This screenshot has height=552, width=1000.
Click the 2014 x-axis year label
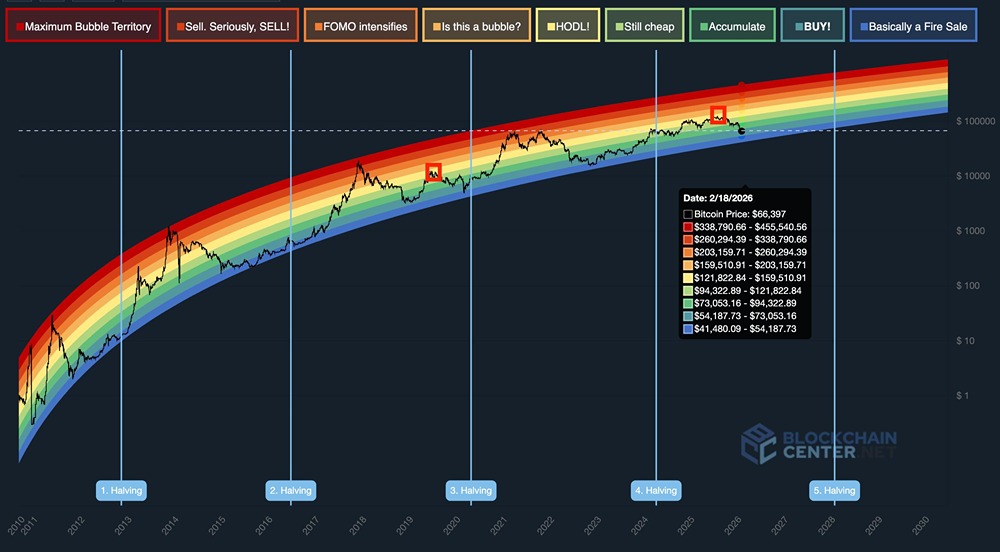point(170,525)
